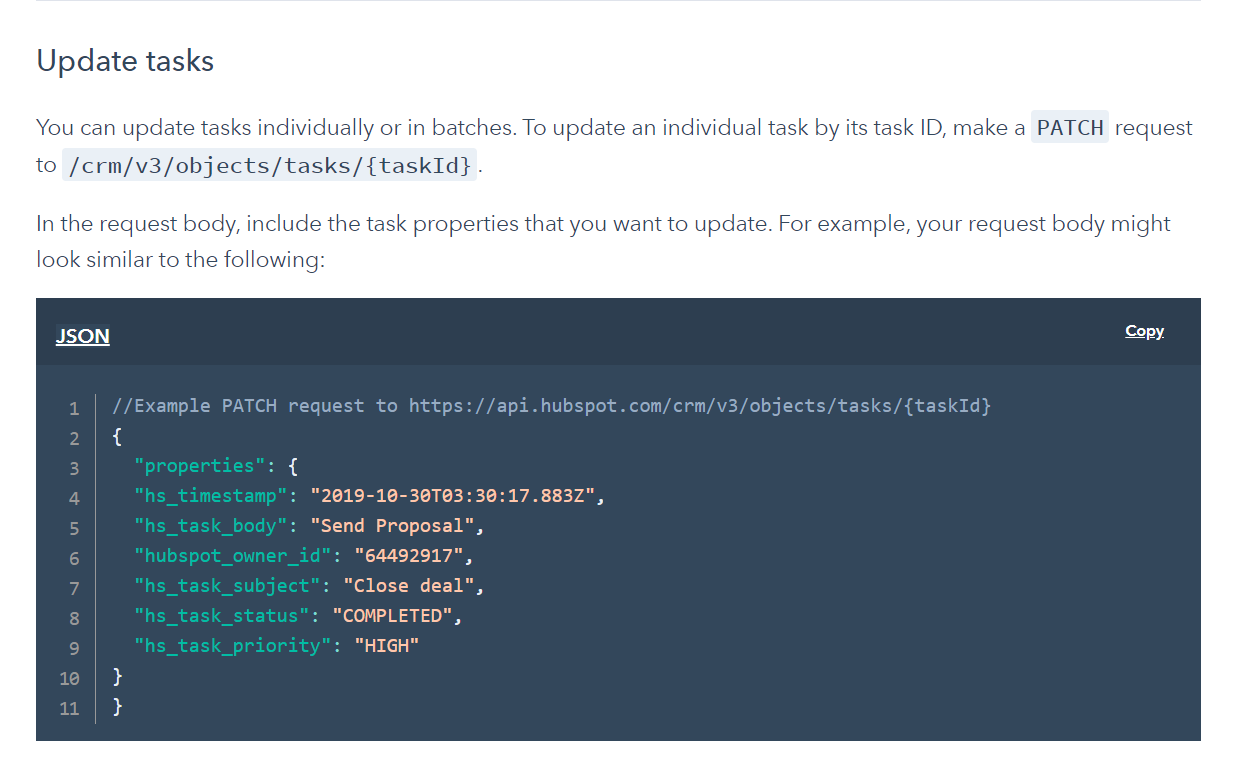Select the JSON tab of code block

pos(83,336)
